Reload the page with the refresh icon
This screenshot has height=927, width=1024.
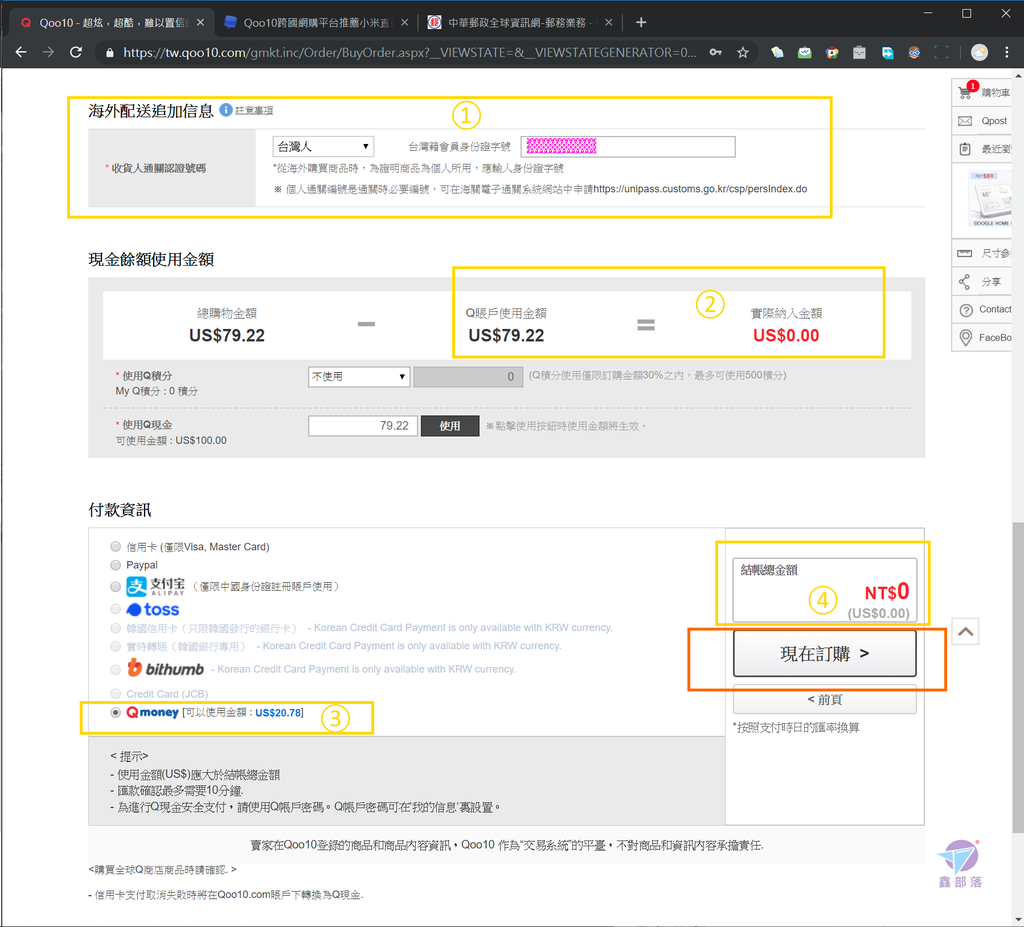76,52
